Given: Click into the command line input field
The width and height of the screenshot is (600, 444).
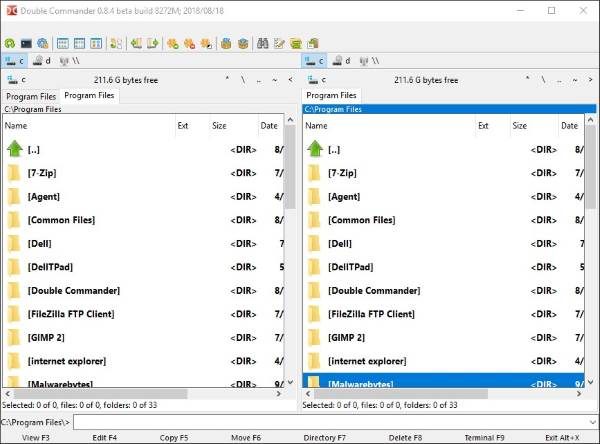Looking at the screenshot, I should (x=331, y=422).
